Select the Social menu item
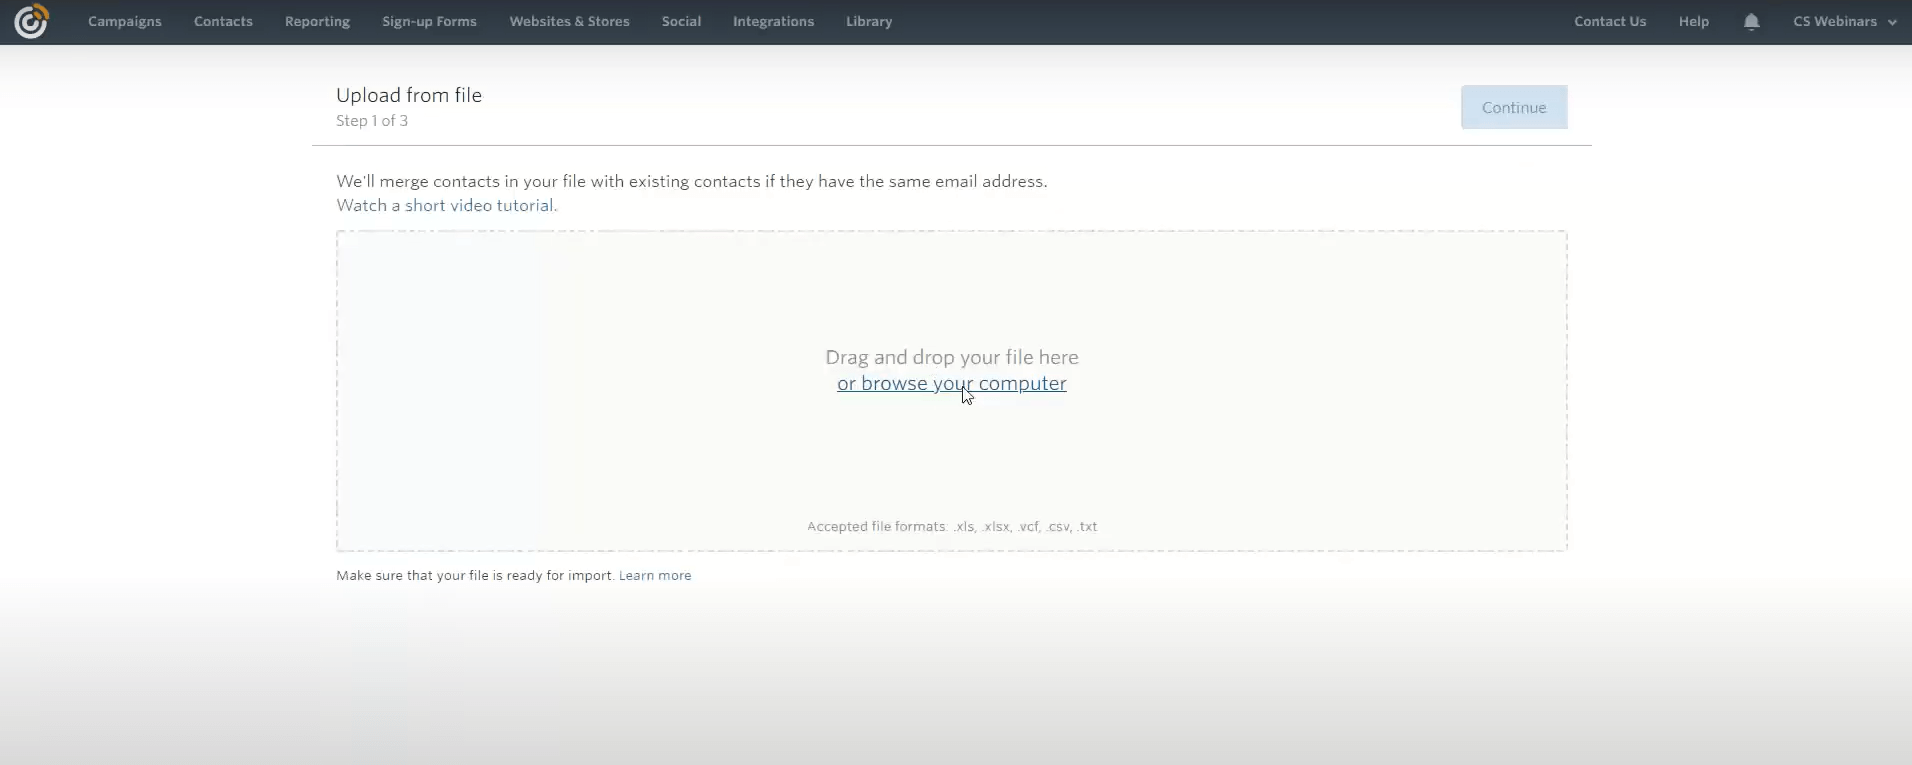1912x765 pixels. pyautogui.click(x=681, y=22)
